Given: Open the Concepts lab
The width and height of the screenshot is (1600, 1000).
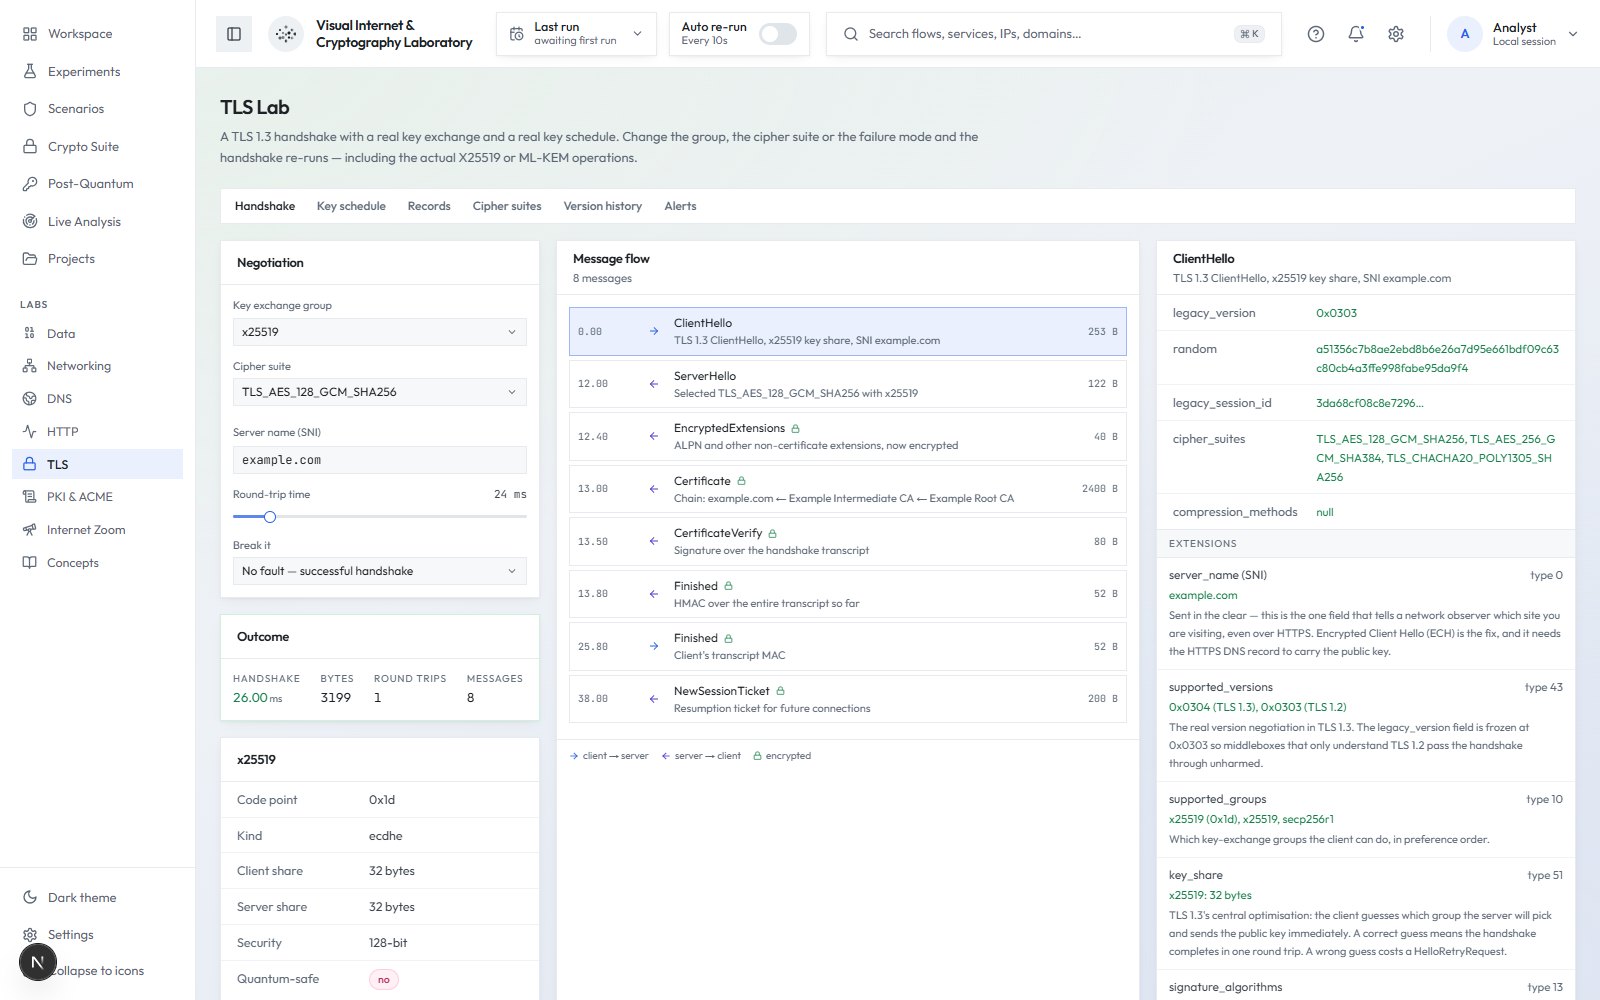Looking at the screenshot, I should click(97, 563).
